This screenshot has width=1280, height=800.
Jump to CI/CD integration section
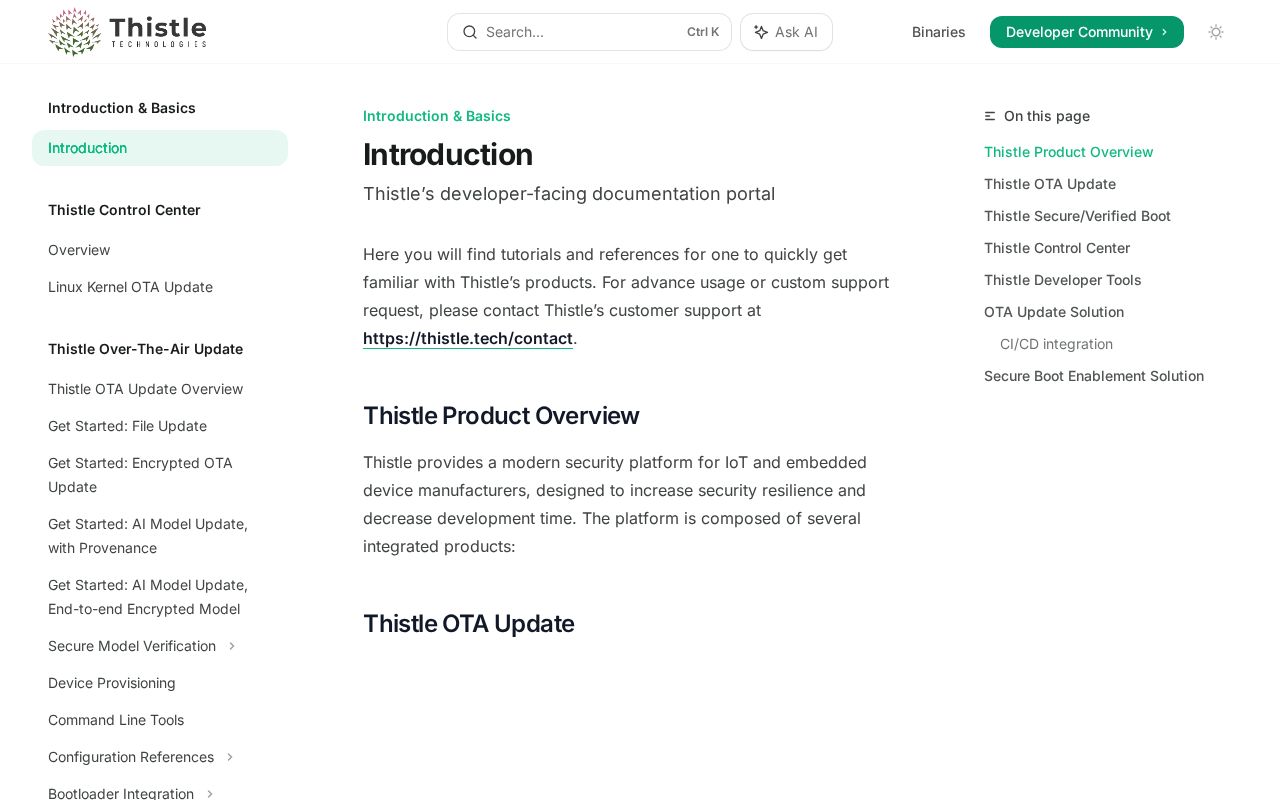coord(1056,344)
